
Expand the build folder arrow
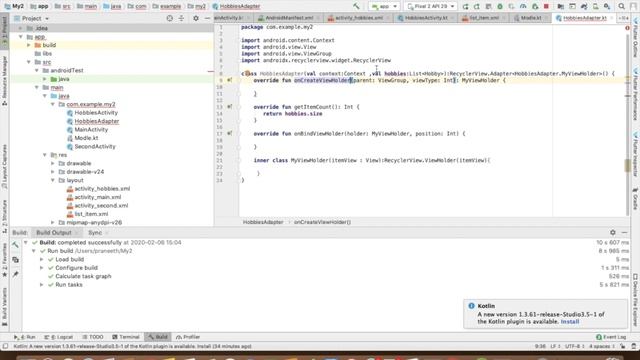tap(29, 45)
